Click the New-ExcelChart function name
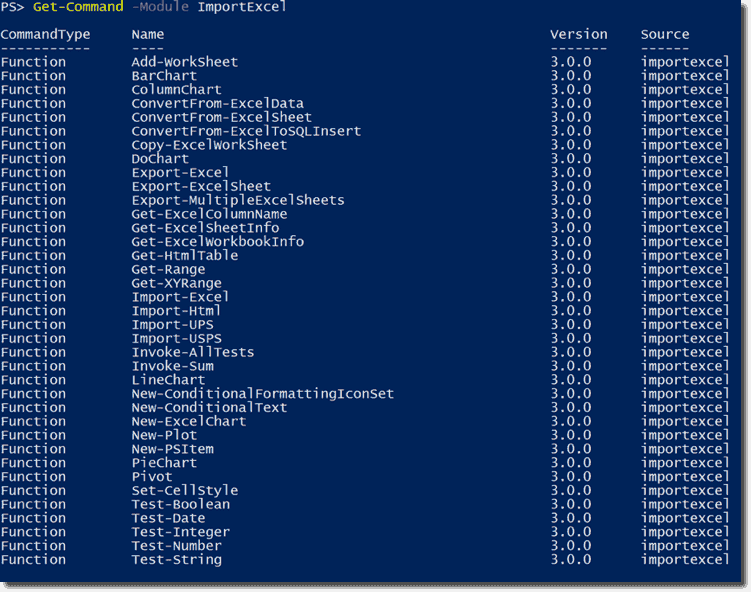This screenshot has height=592, width=751. point(189,421)
